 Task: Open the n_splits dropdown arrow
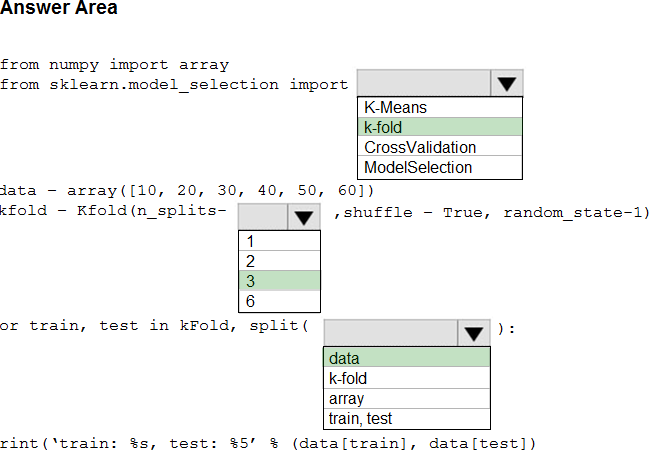[303, 217]
